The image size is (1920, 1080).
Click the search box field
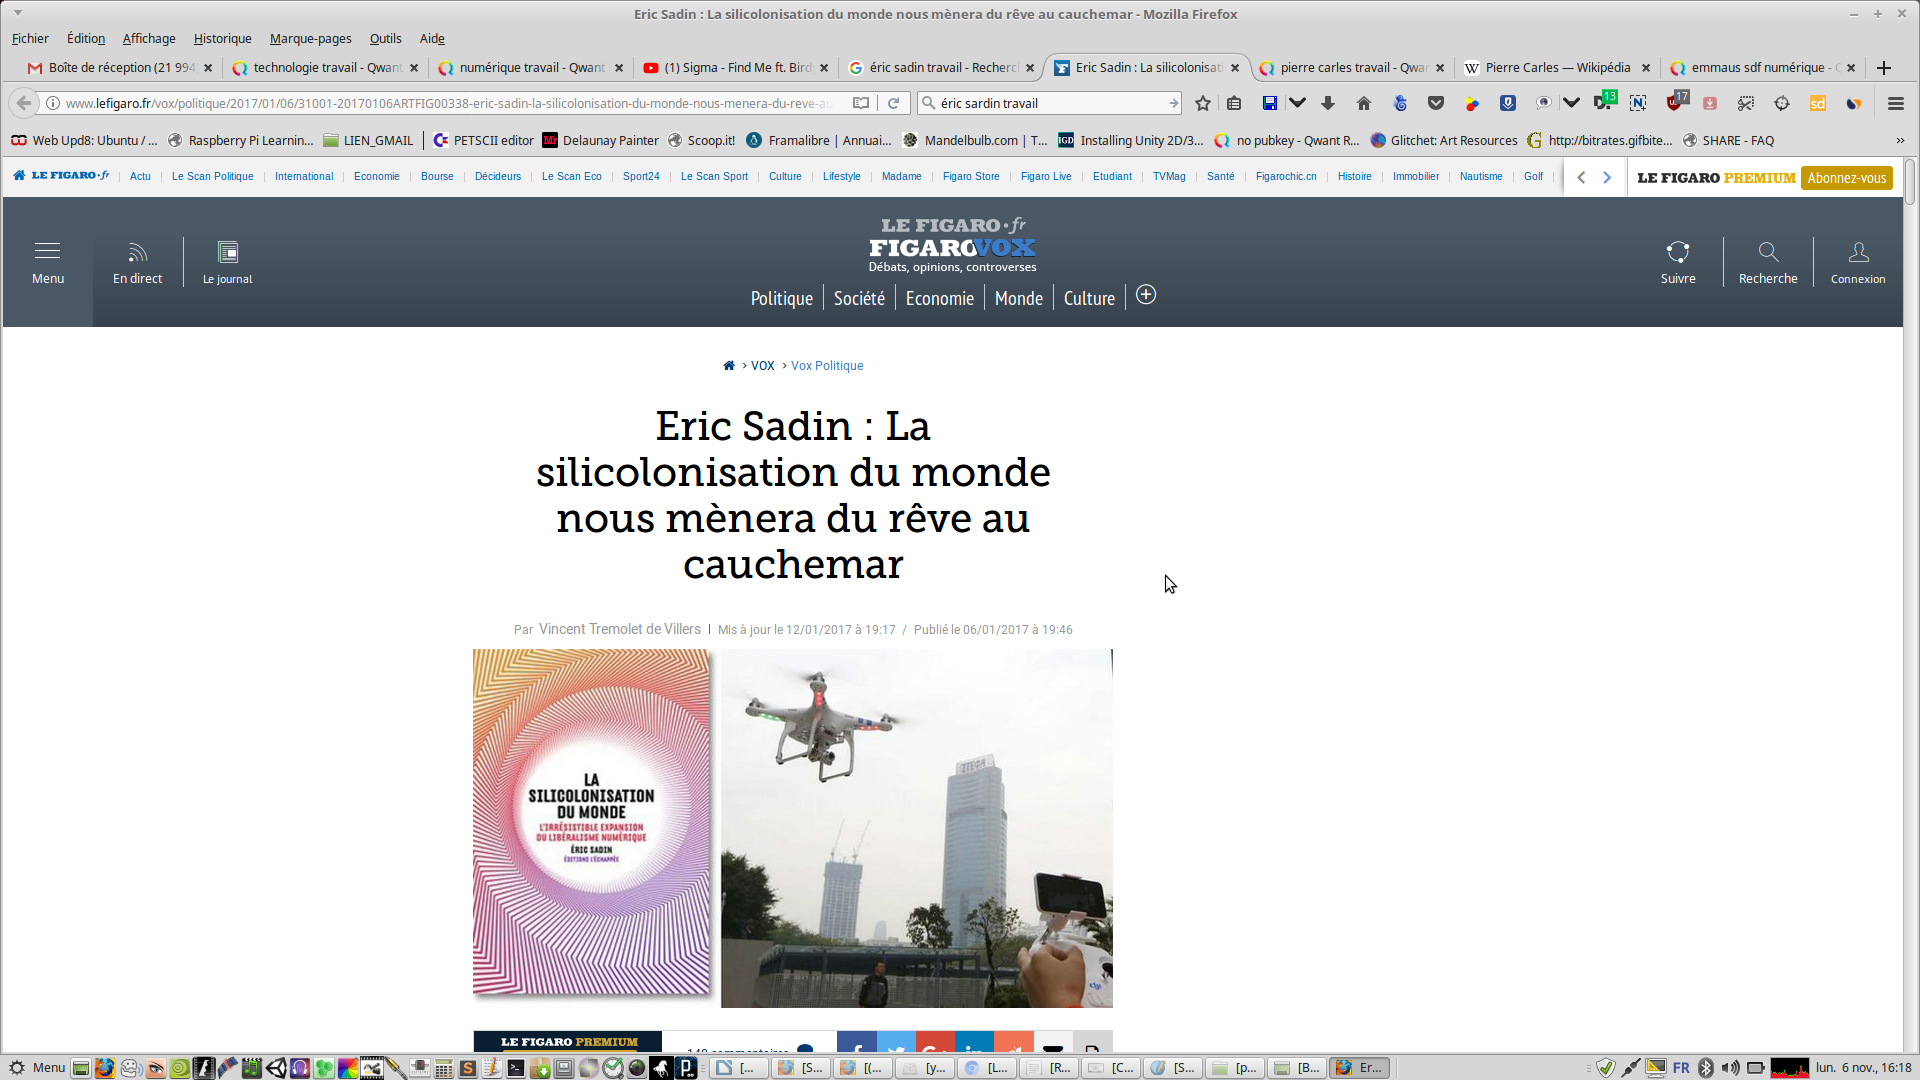1050,103
